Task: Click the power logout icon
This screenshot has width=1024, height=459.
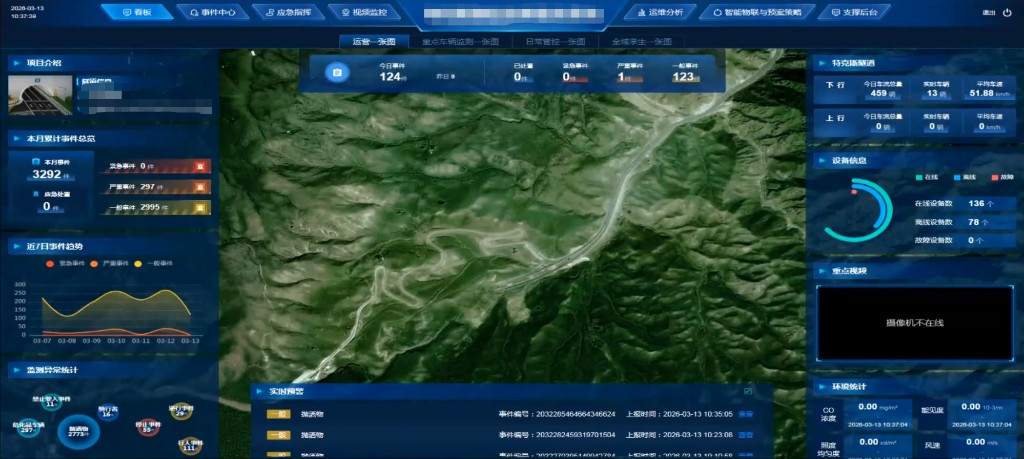Action: pos(1006,12)
